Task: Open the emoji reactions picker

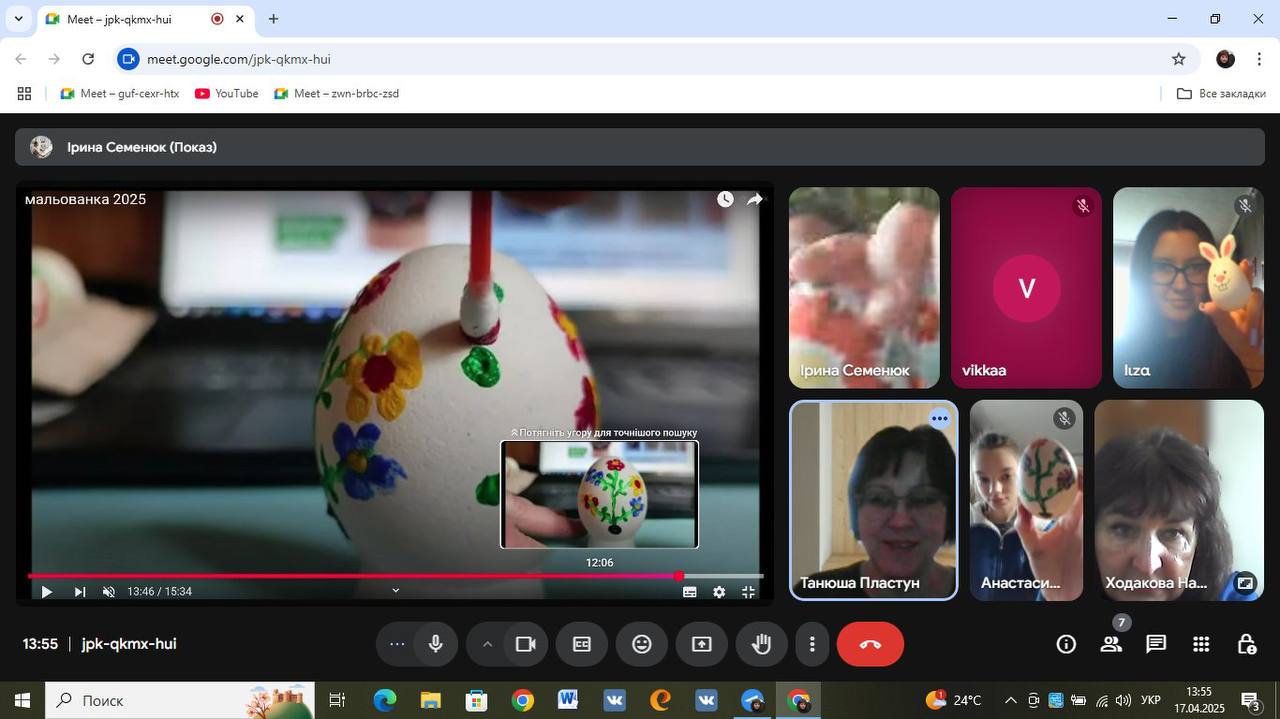Action: (642, 644)
